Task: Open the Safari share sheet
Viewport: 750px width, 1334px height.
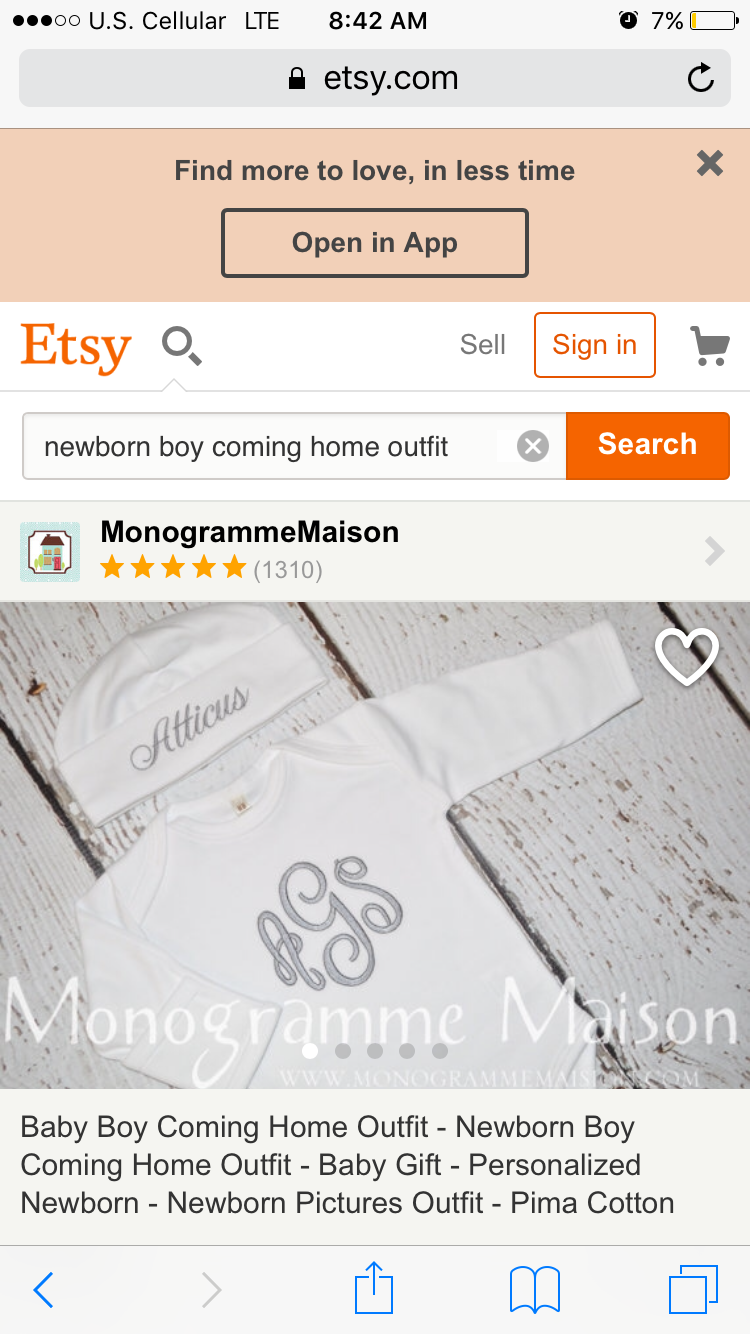Action: (374, 1288)
